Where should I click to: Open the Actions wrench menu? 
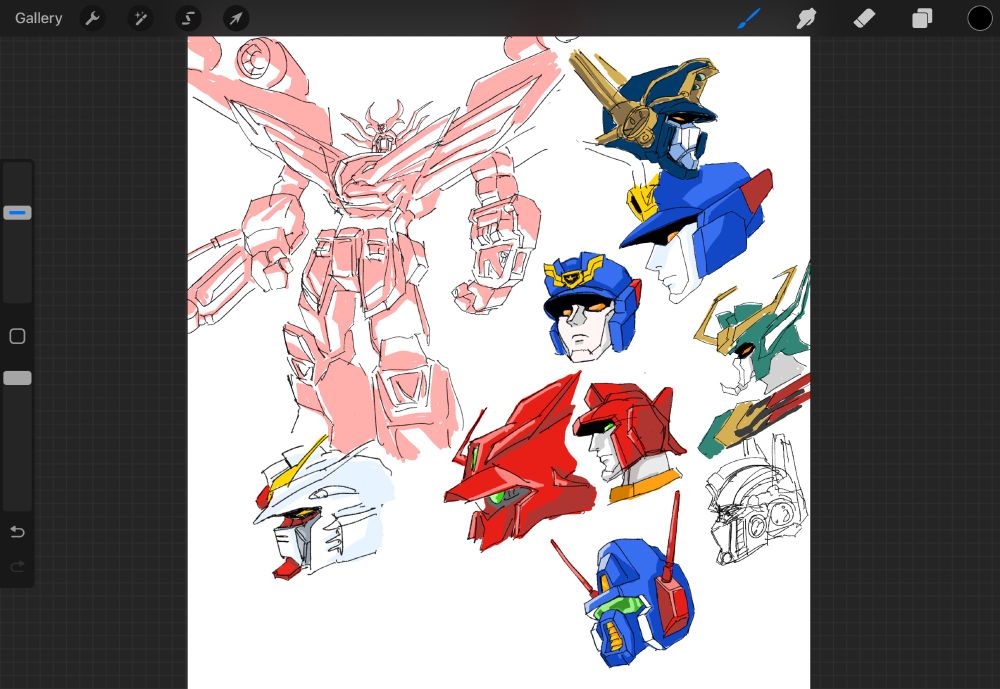92,19
